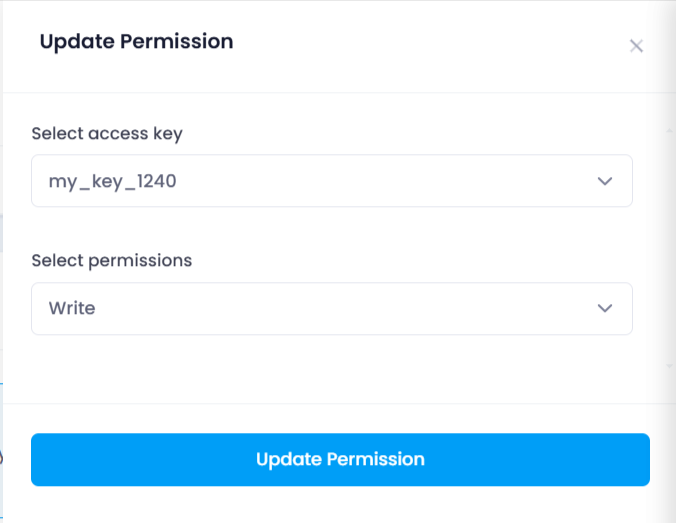Click the vertical scrollbar track on right
Image resolution: width=676 pixels, height=523 pixels.
[x=670, y=248]
